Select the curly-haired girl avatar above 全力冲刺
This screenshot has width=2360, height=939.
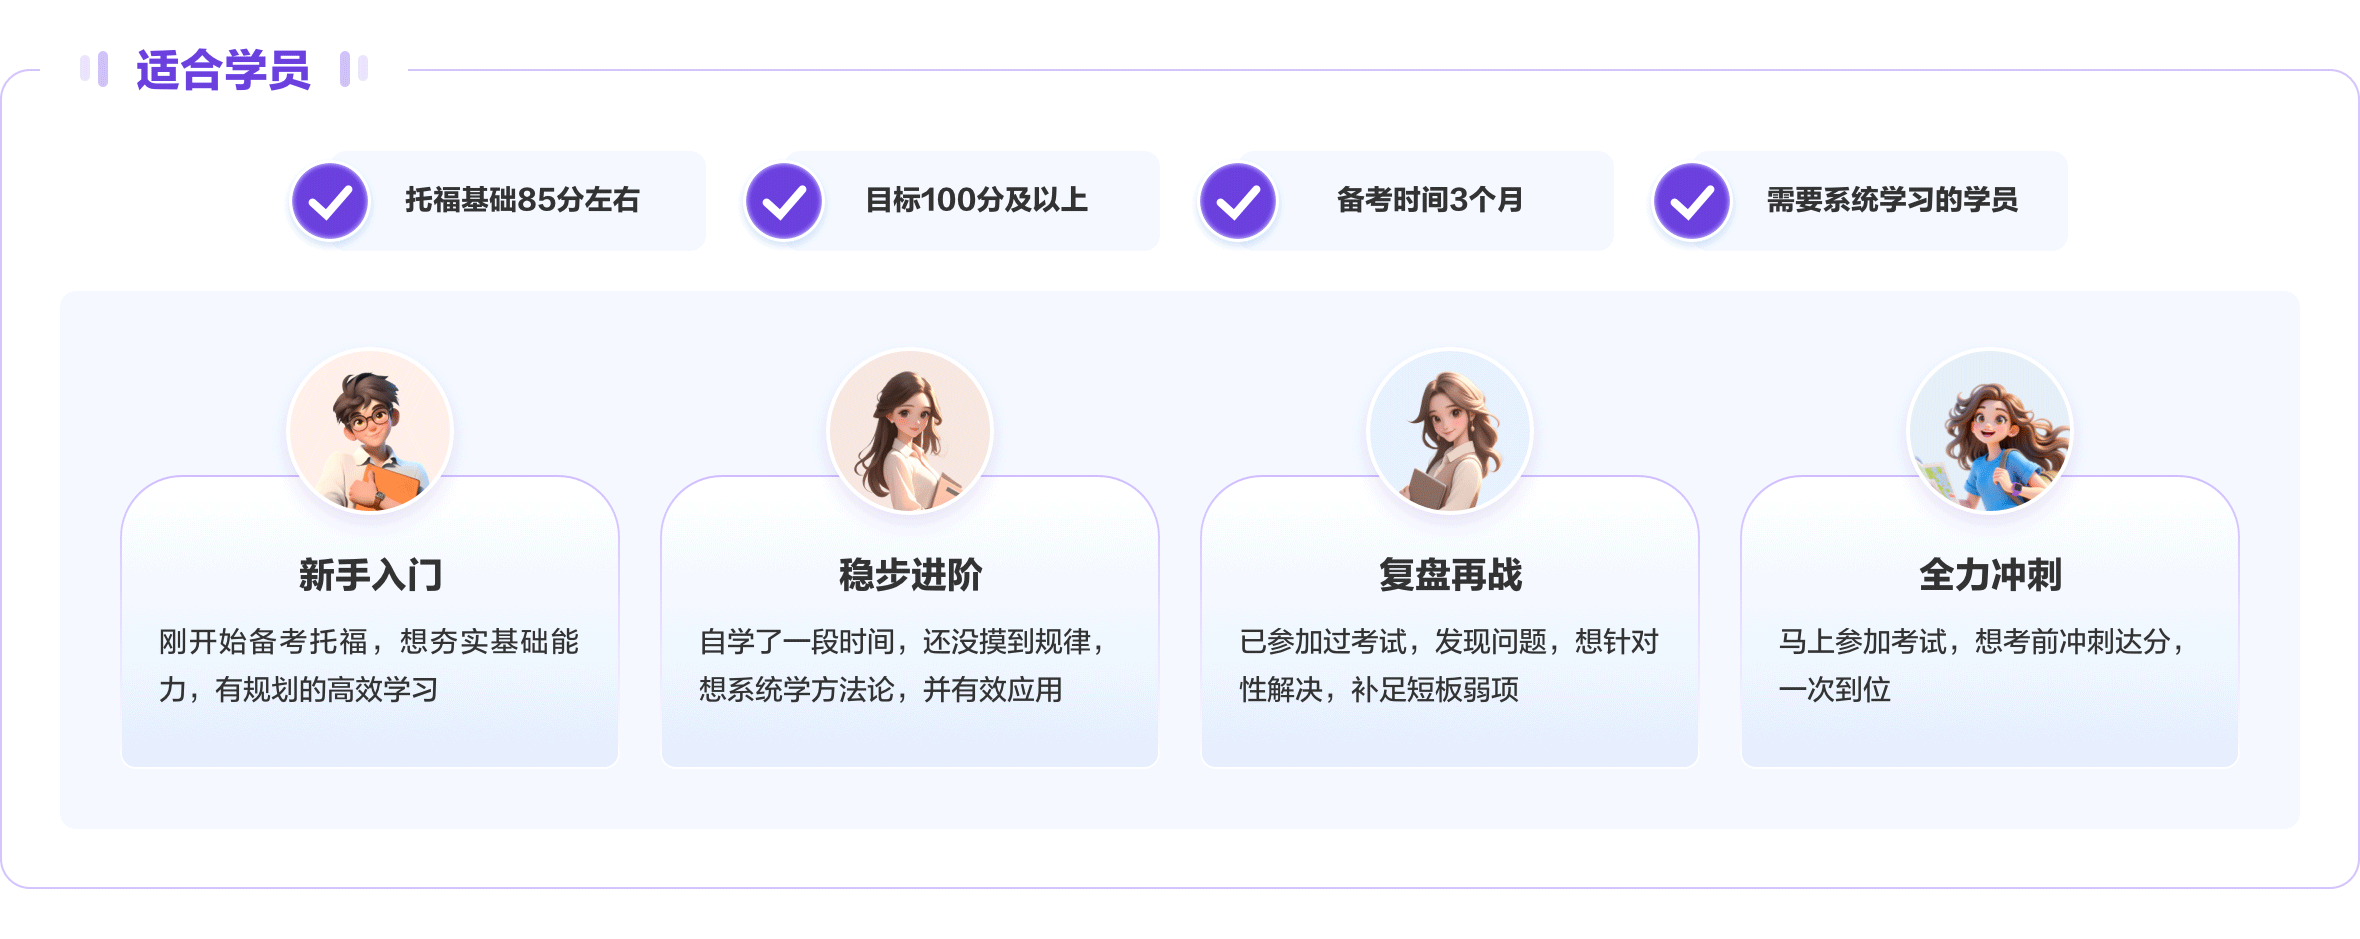pyautogui.click(x=1990, y=431)
